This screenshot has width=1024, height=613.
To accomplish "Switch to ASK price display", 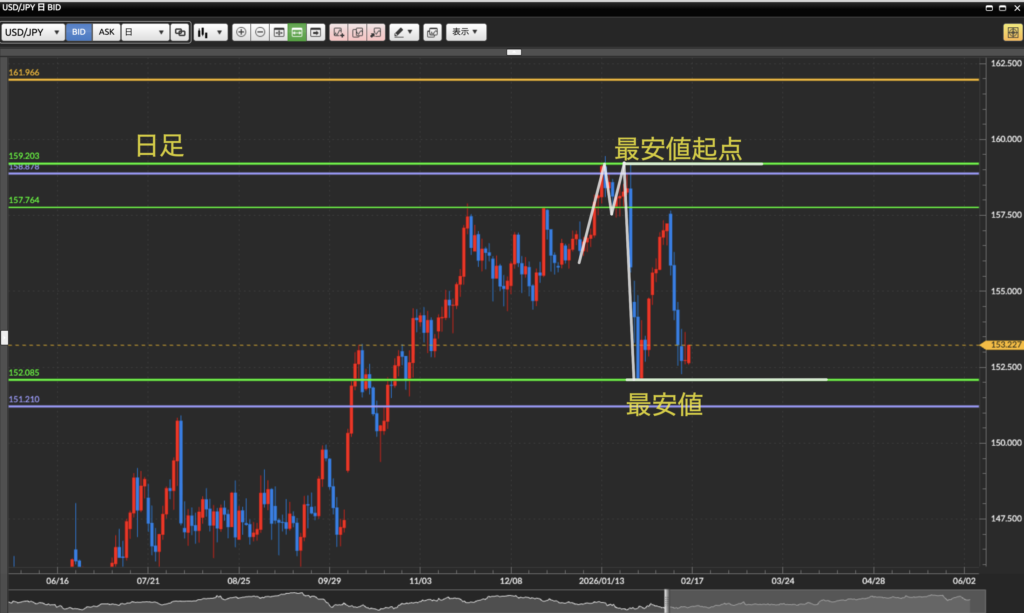I will [x=106, y=32].
